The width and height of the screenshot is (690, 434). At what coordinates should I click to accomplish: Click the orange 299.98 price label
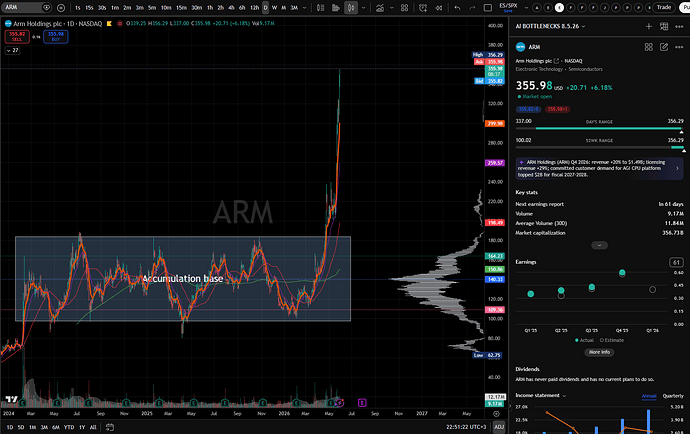point(495,124)
